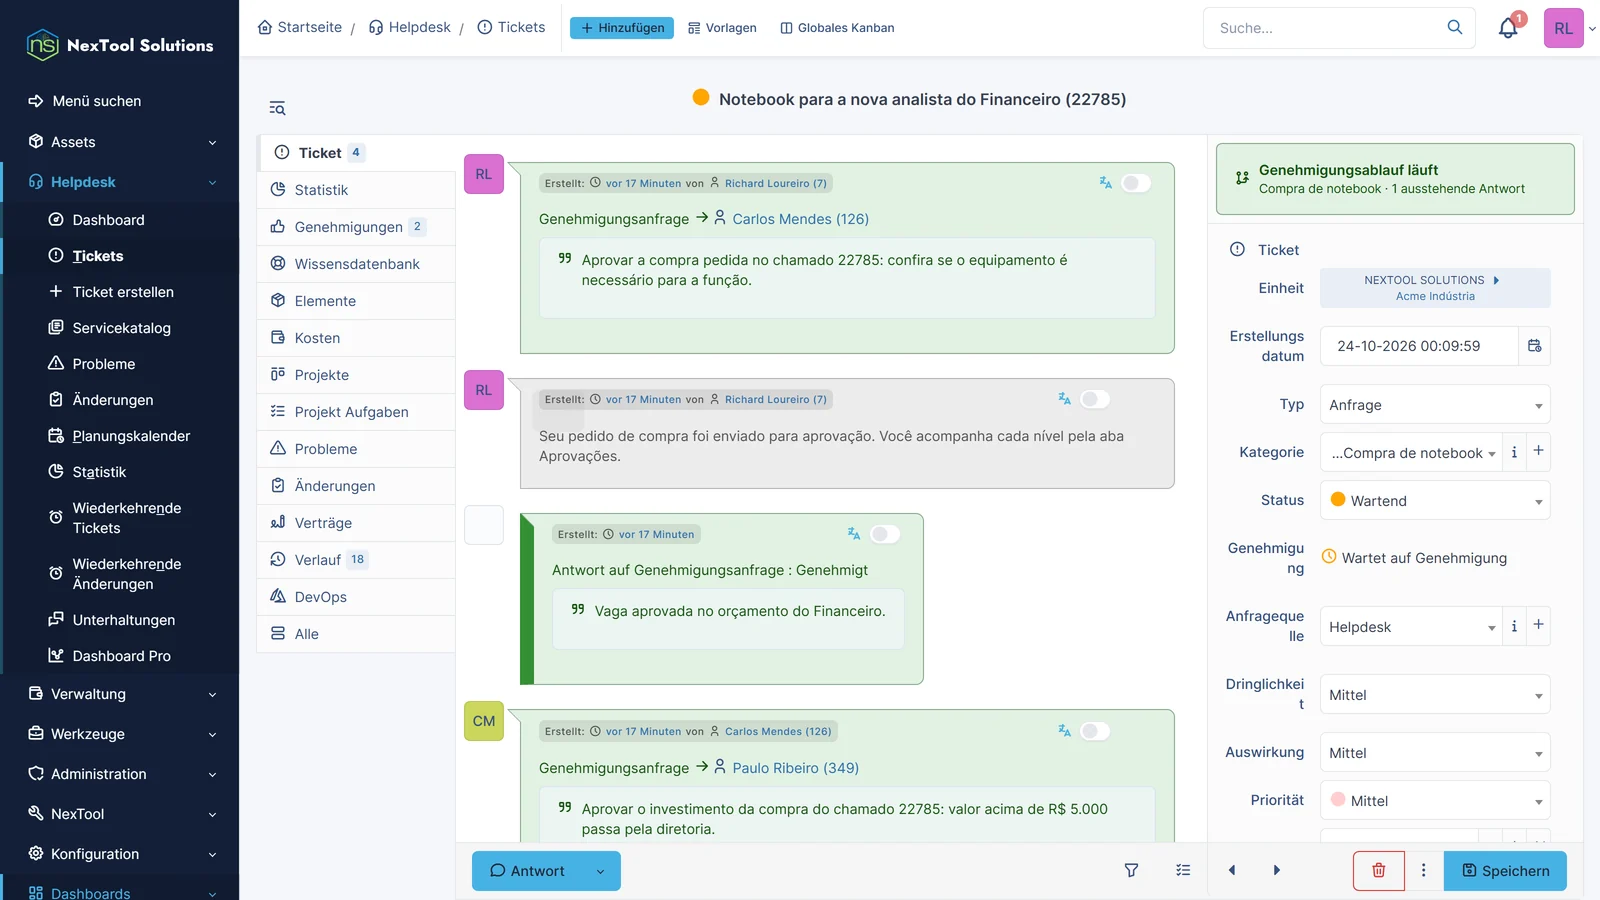
Task: Go to previous ticket arrow
Action: point(1232,871)
